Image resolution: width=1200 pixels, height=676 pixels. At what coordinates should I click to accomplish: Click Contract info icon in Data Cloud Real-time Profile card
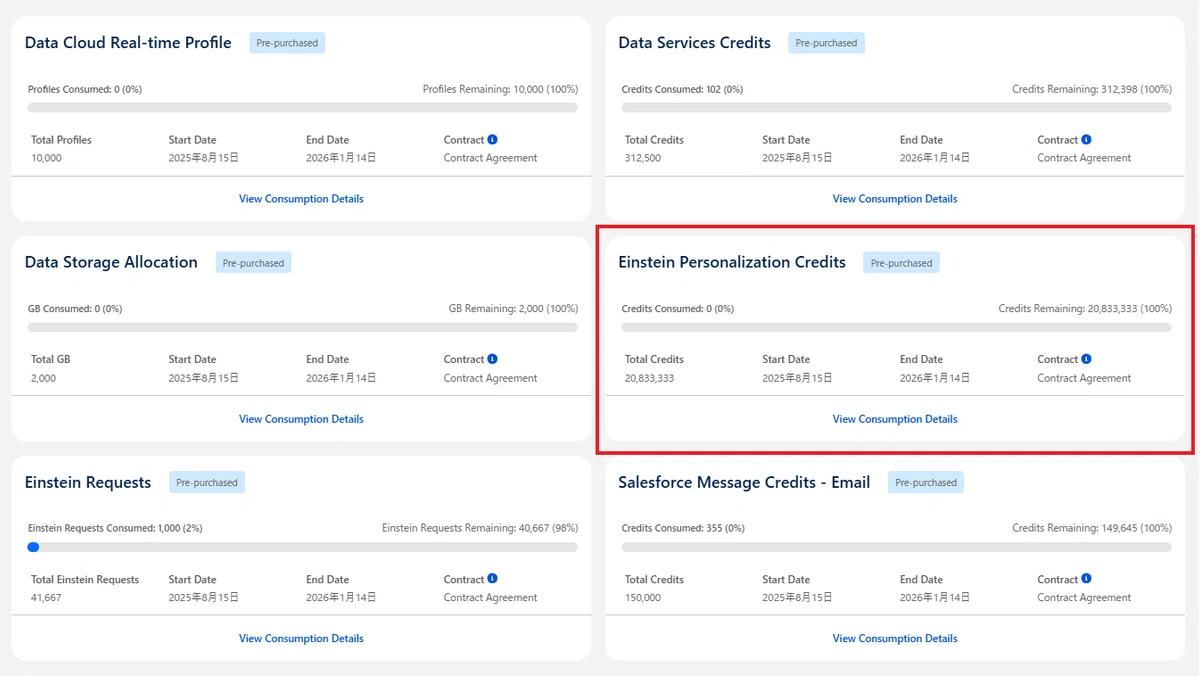[x=493, y=140]
